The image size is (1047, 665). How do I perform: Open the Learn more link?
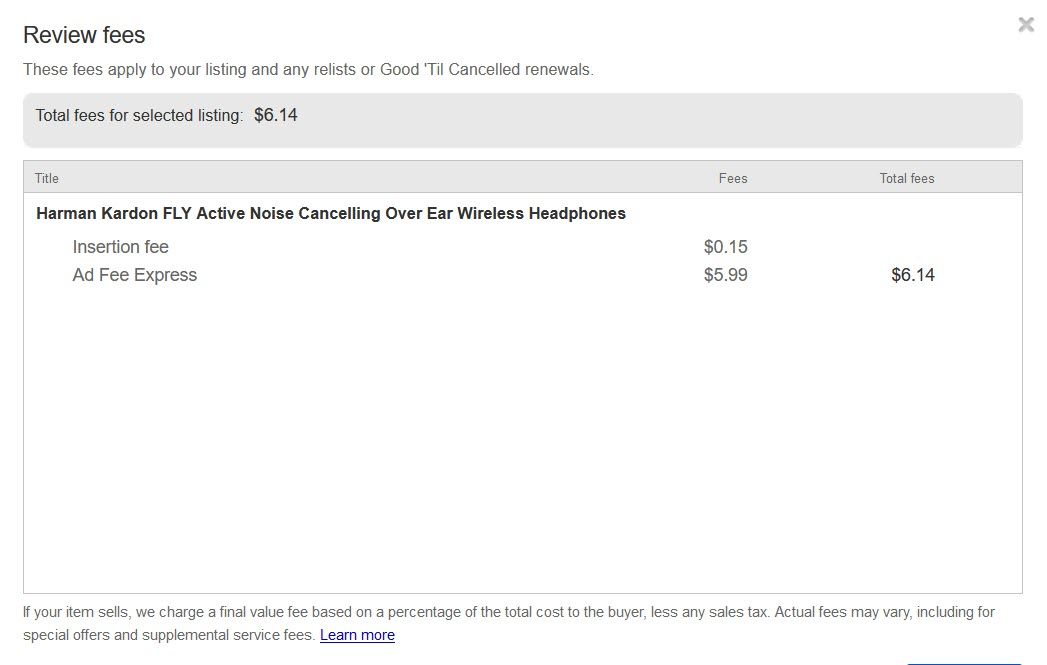pos(357,635)
